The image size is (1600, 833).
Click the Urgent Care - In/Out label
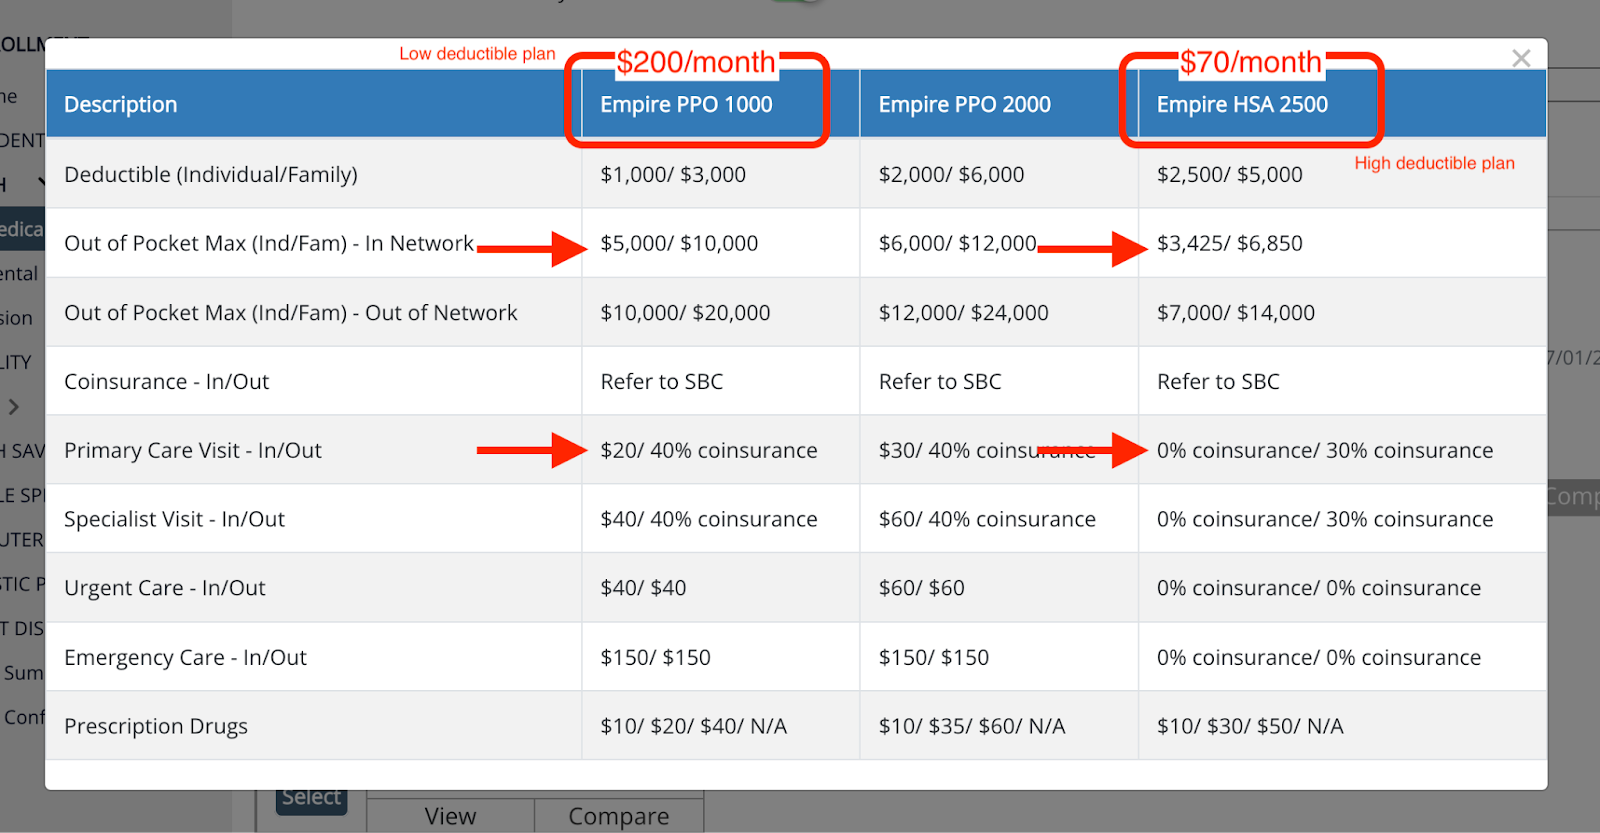(165, 588)
